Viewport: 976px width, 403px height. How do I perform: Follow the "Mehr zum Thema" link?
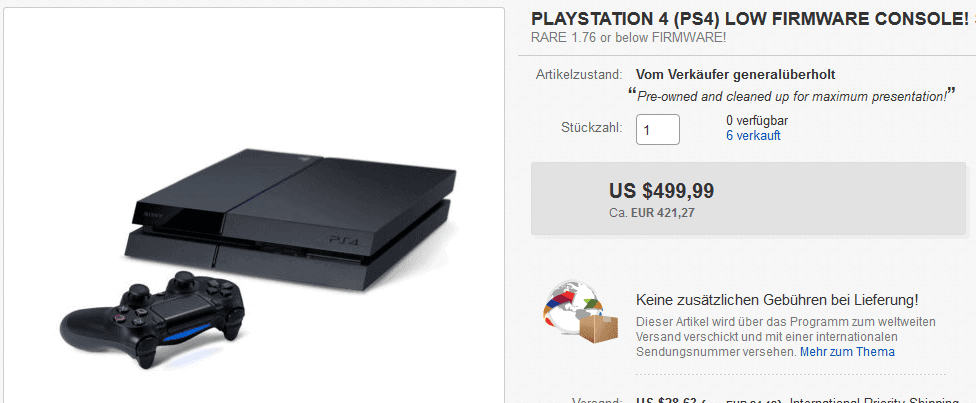pyautogui.click(x=847, y=352)
